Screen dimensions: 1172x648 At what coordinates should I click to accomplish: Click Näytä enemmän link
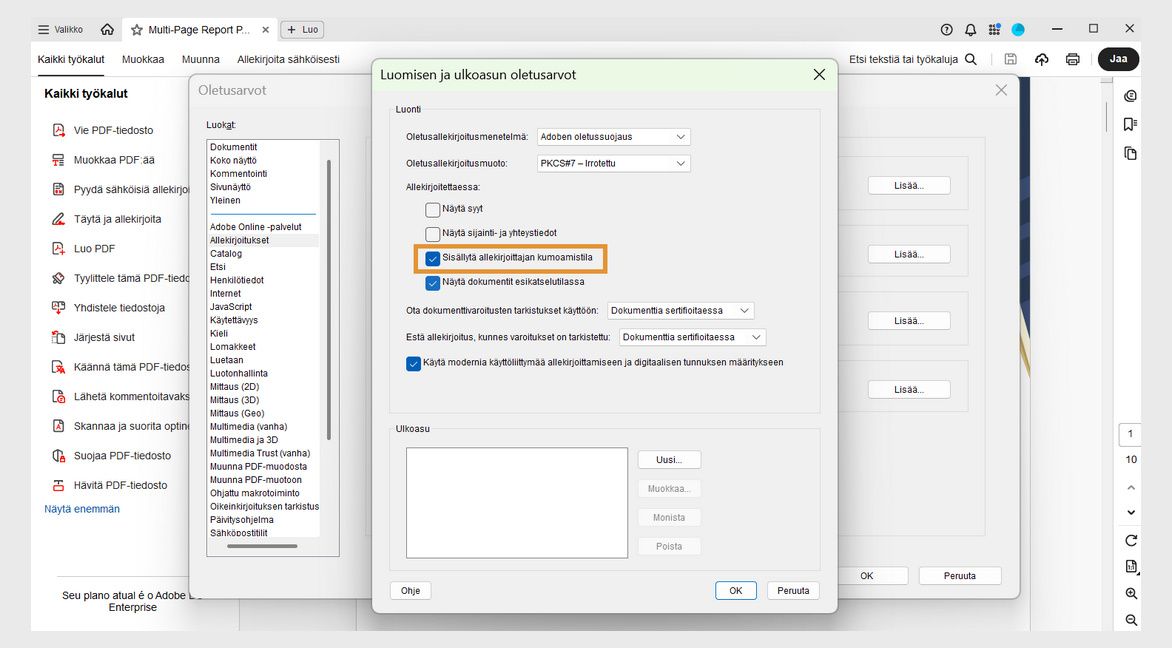pyautogui.click(x=81, y=509)
